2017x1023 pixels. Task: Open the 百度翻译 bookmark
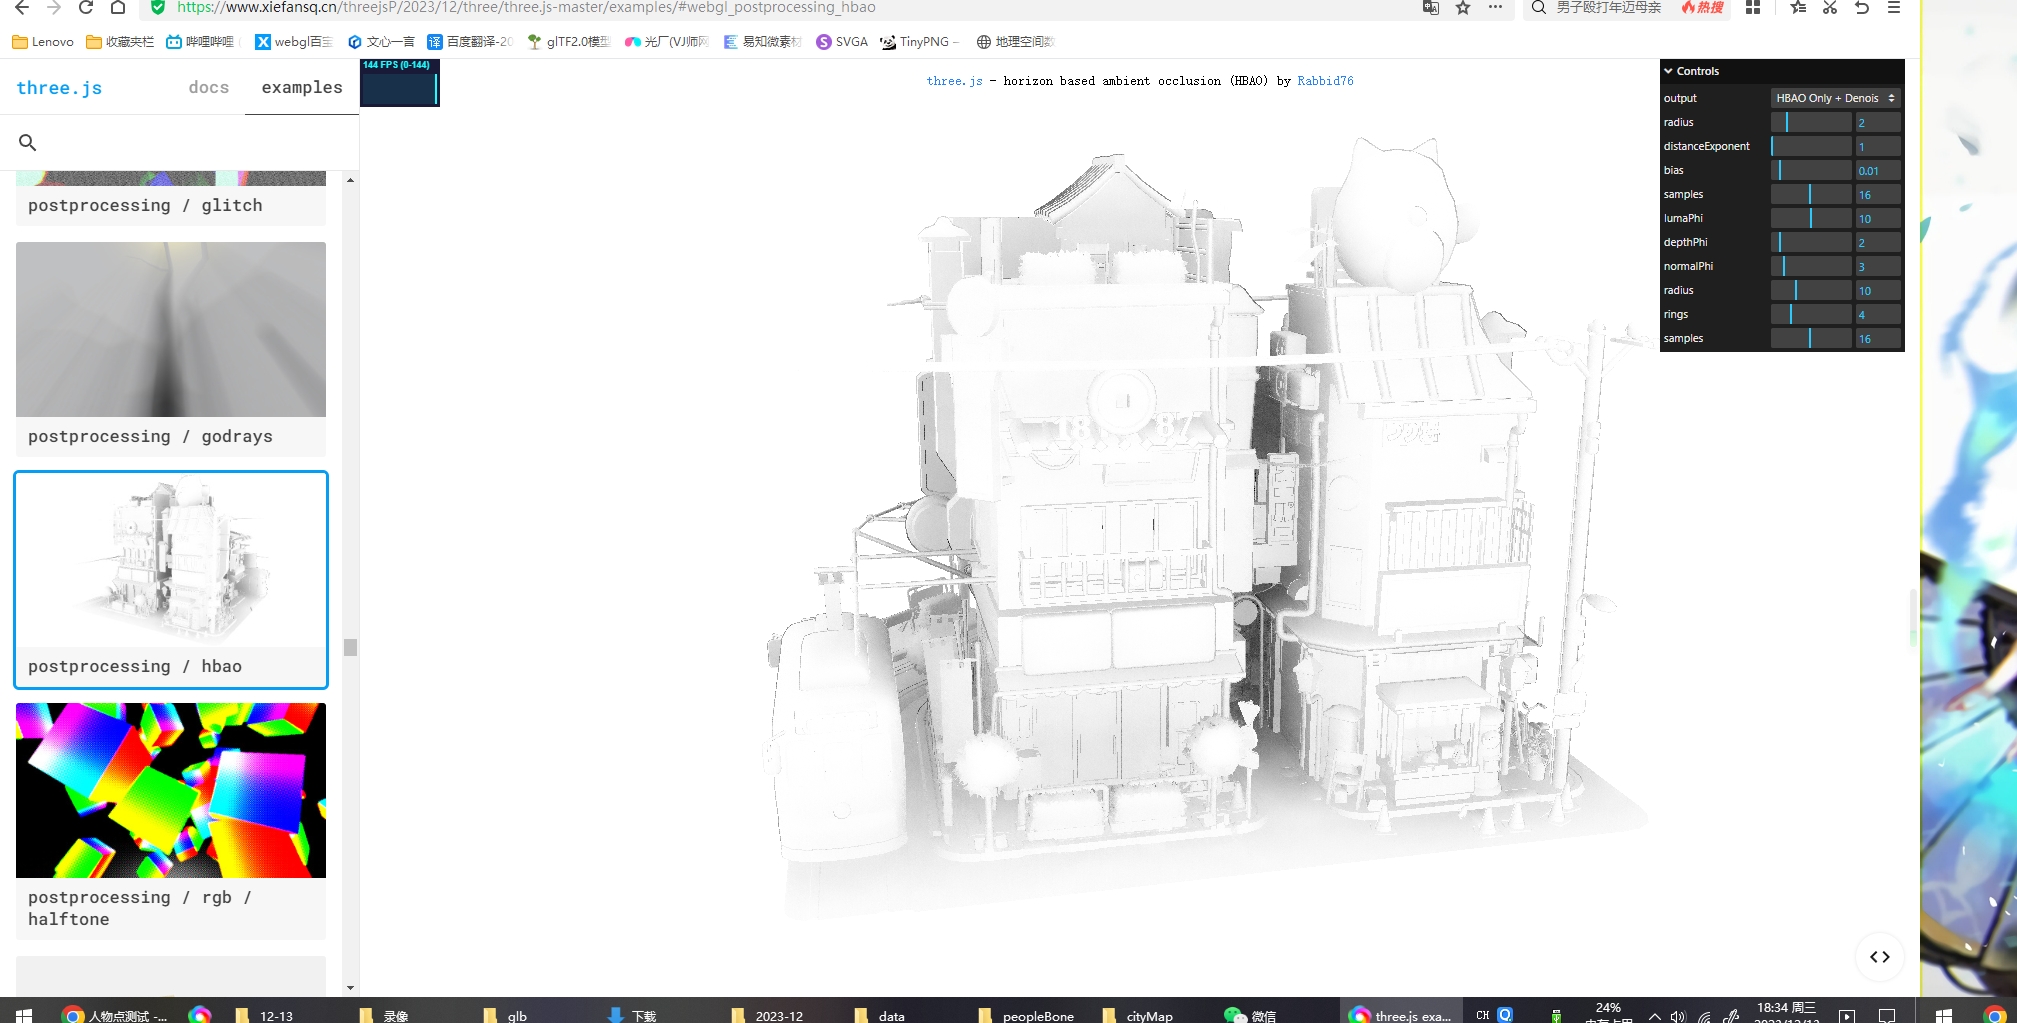470,42
